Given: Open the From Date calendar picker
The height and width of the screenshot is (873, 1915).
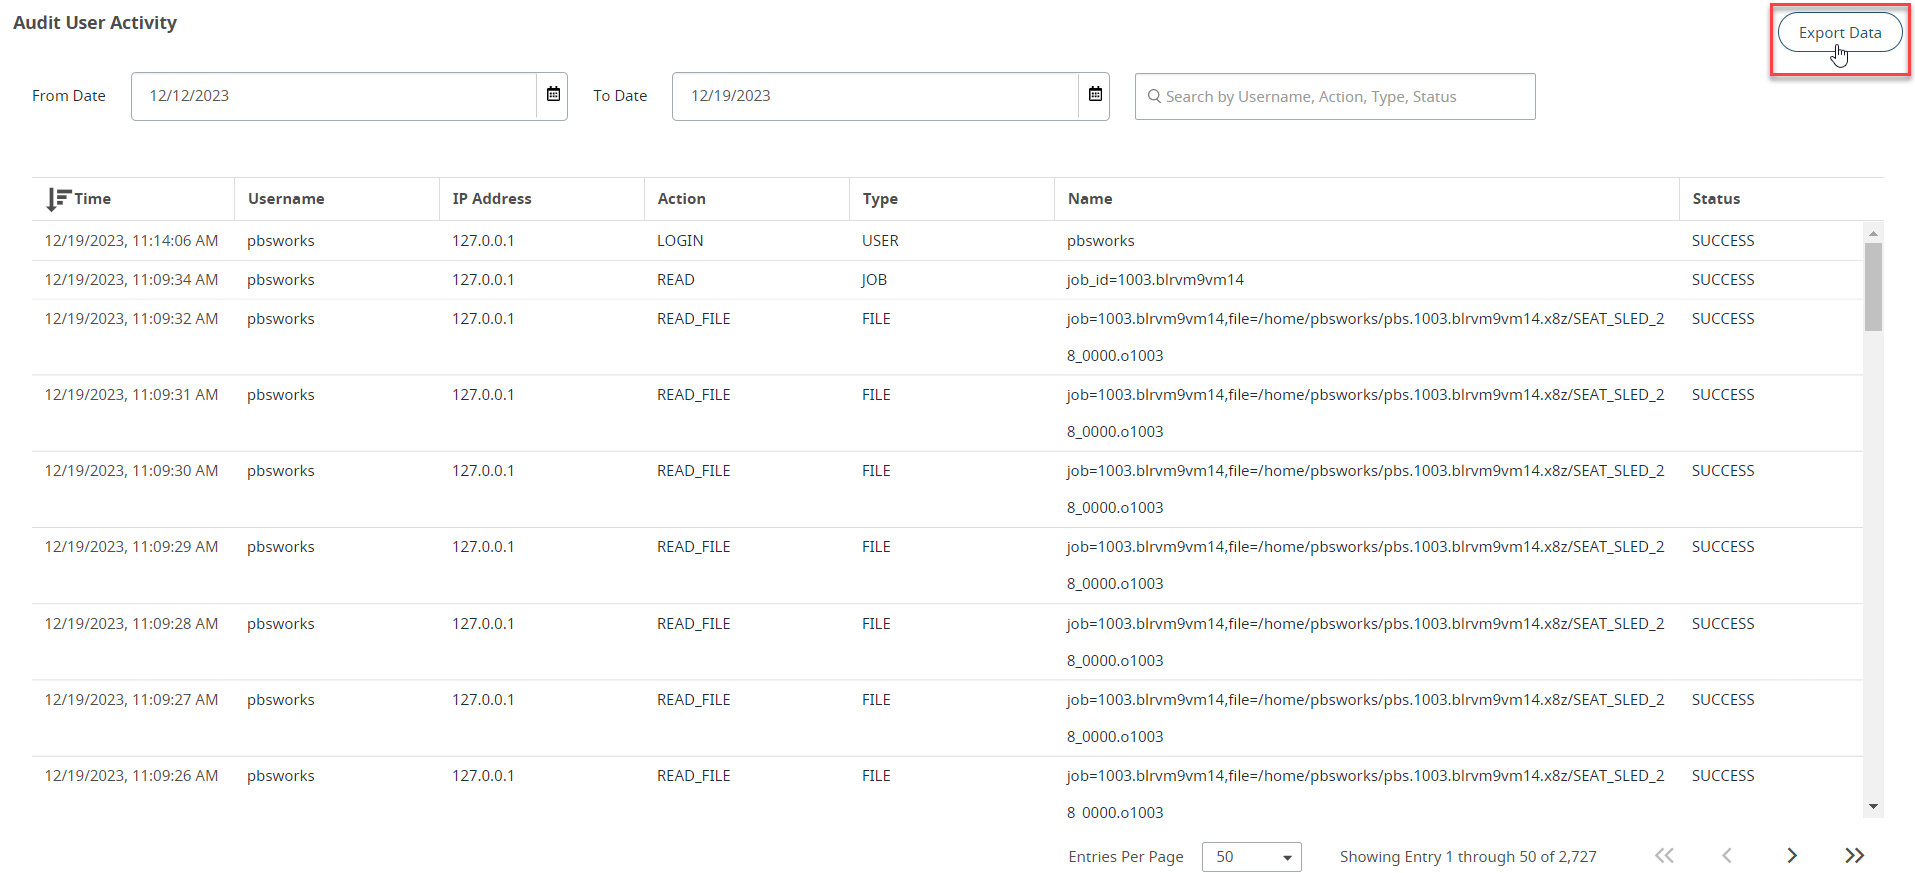Looking at the screenshot, I should point(553,95).
